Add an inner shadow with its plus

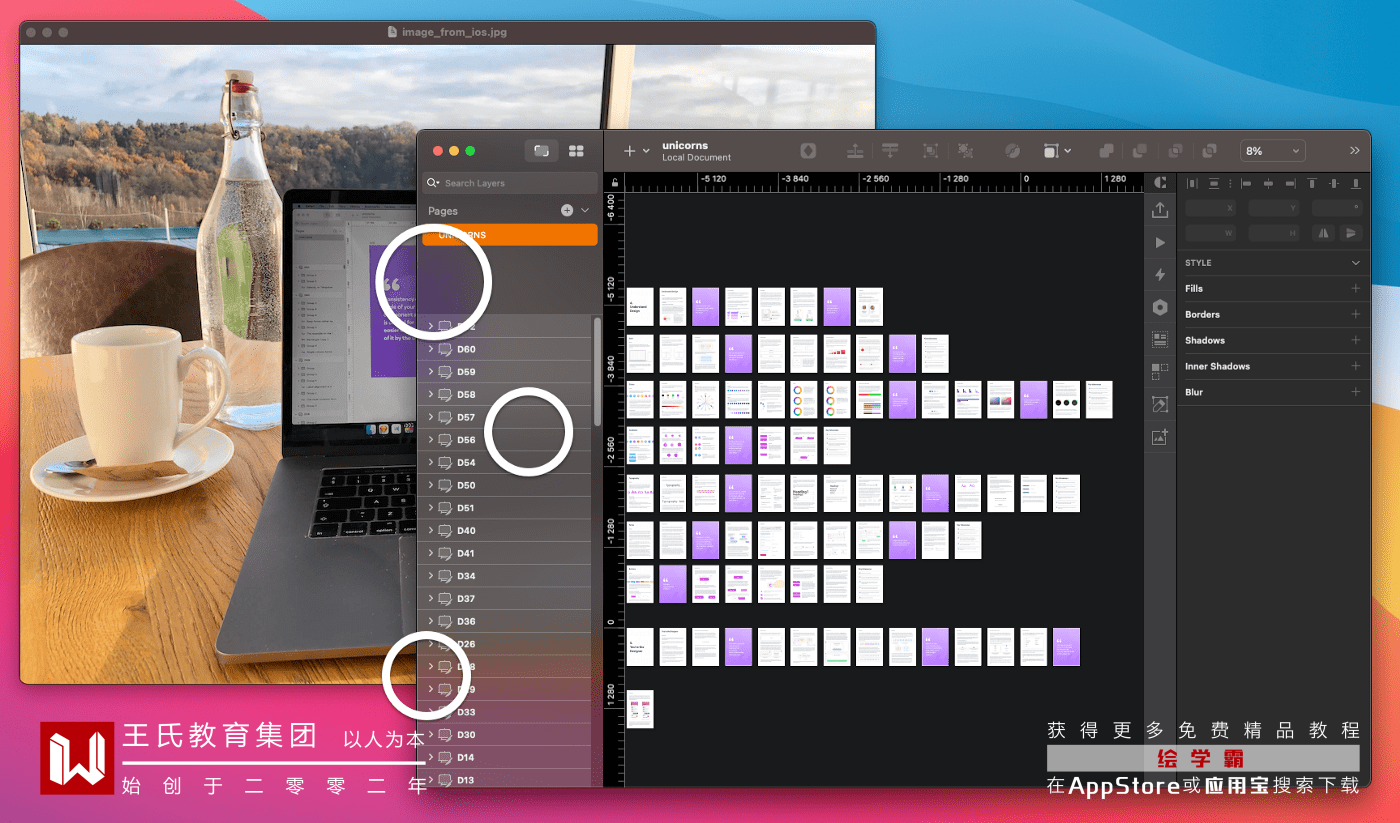(x=1356, y=366)
